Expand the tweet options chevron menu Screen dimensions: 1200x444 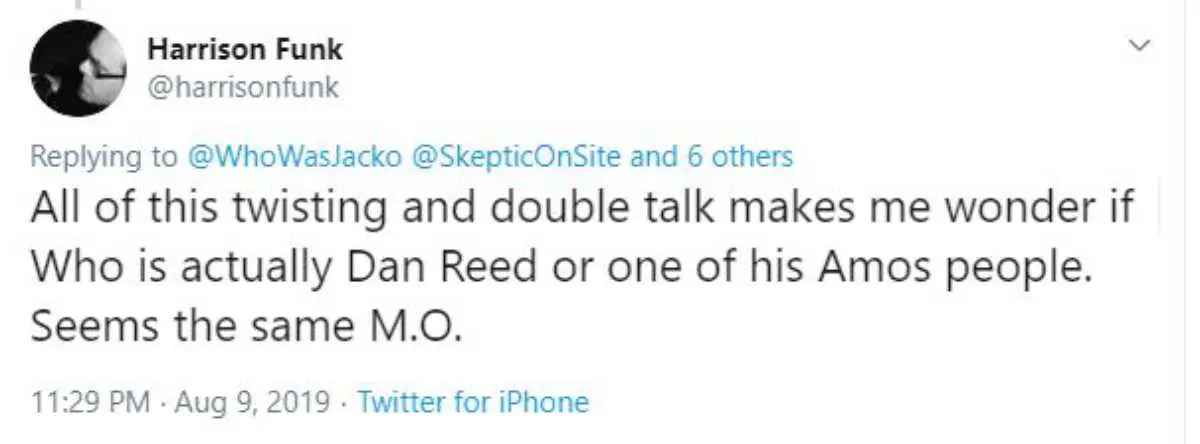1137,45
